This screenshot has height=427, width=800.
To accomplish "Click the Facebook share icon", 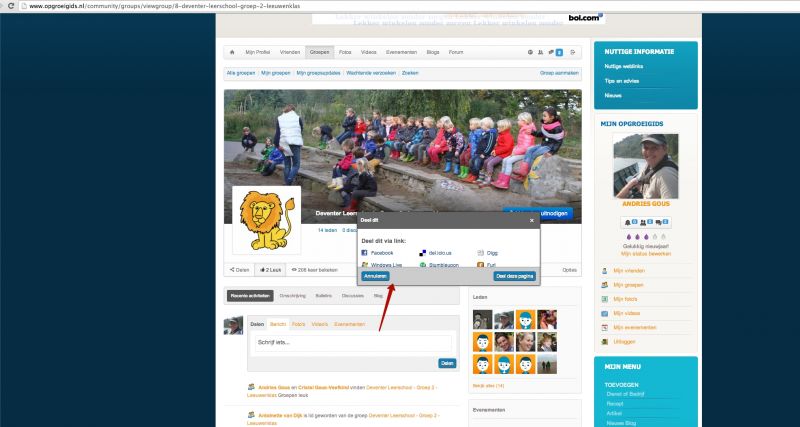I will coord(365,254).
